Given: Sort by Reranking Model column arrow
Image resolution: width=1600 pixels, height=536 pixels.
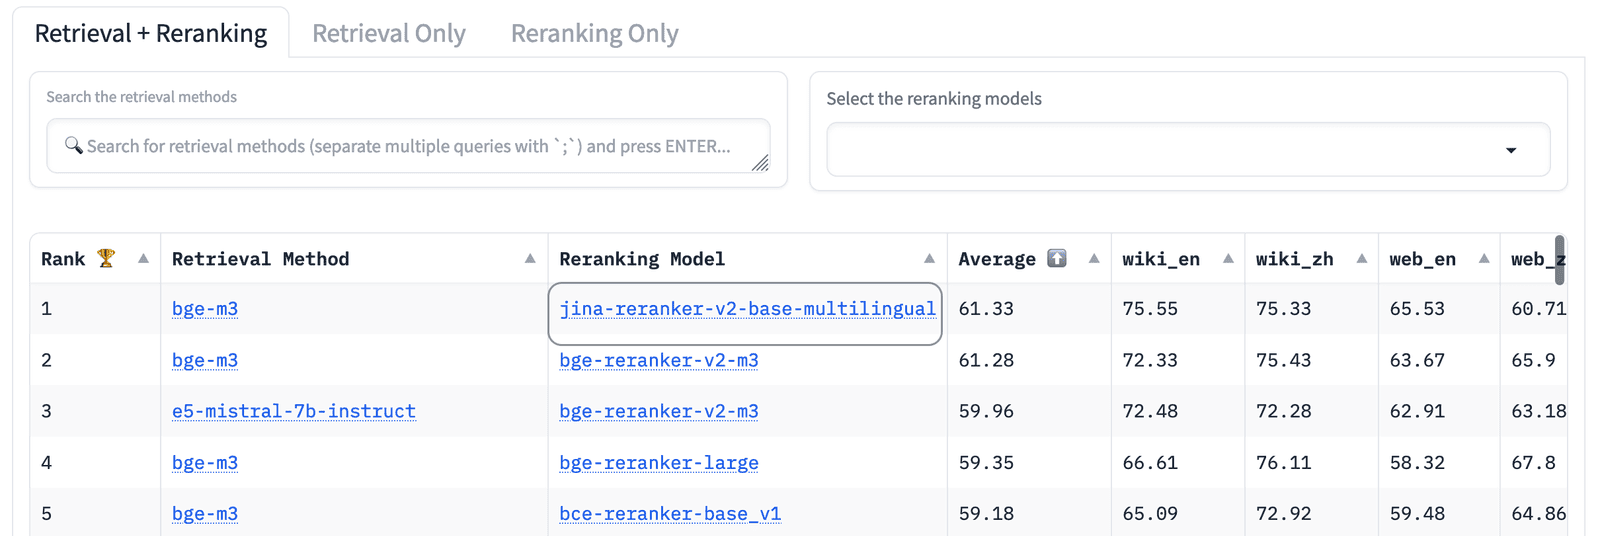Looking at the screenshot, I should 929,258.
